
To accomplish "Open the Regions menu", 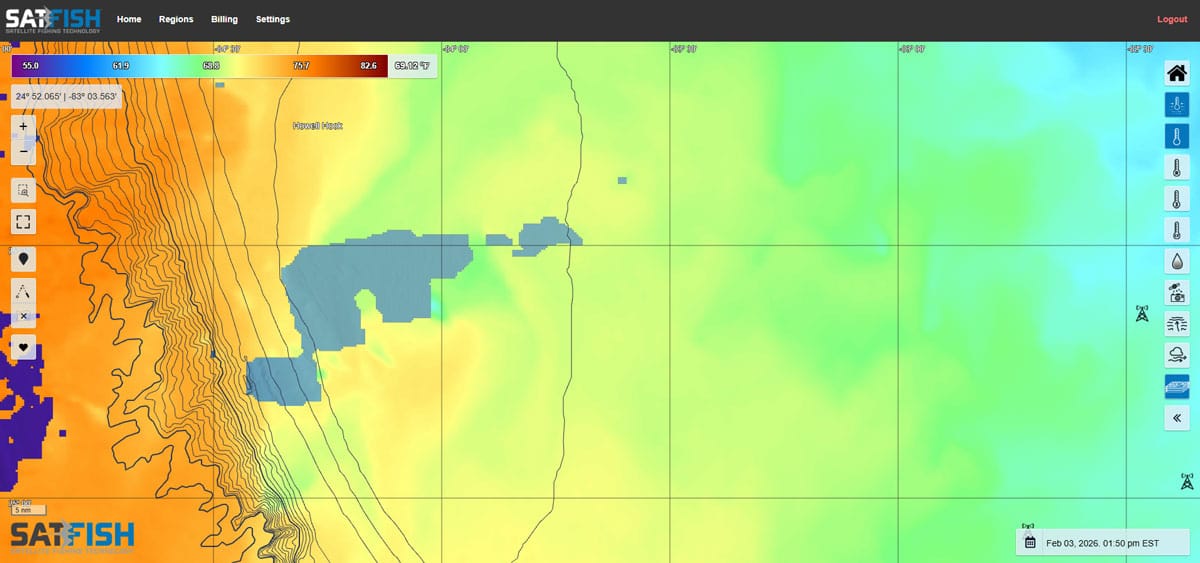I will point(176,19).
